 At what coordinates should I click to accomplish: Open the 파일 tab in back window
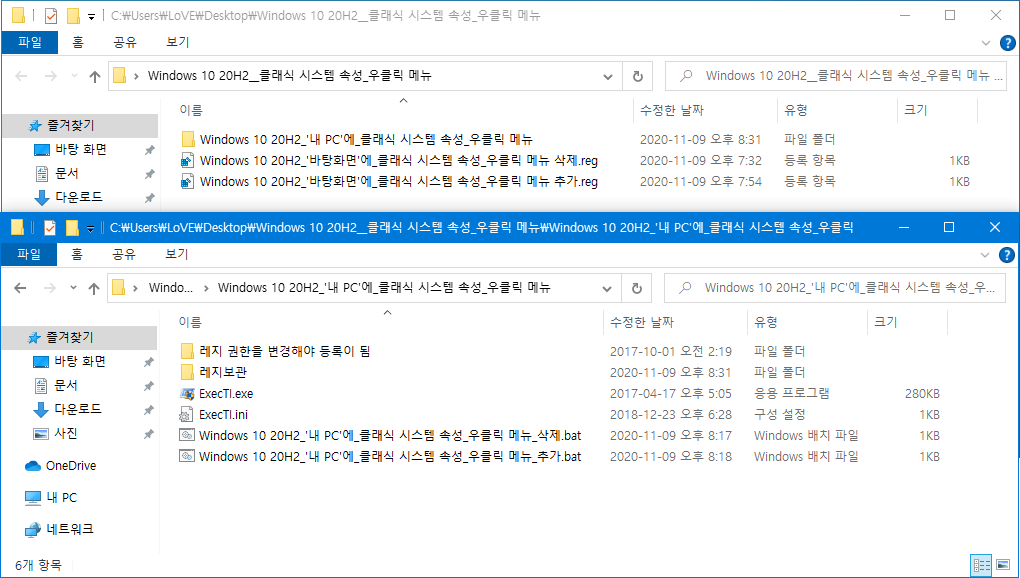point(29,43)
